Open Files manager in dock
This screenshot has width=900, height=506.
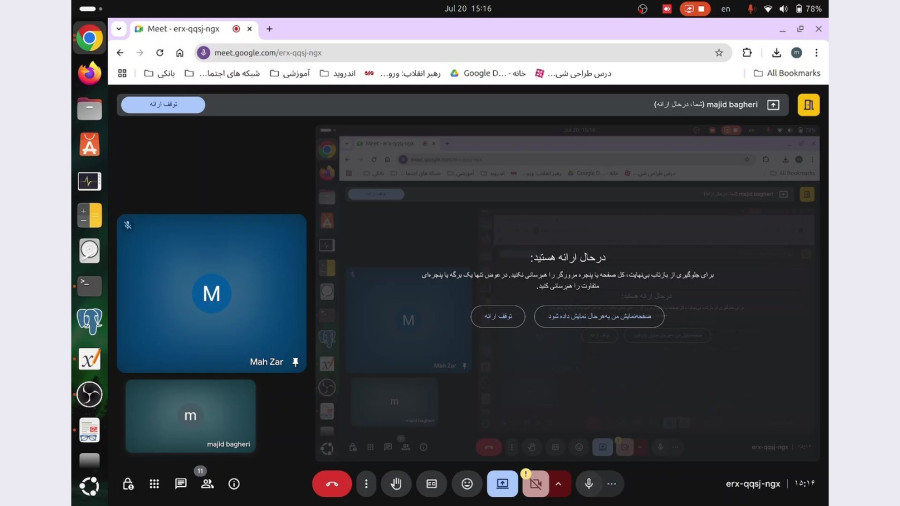point(90,109)
